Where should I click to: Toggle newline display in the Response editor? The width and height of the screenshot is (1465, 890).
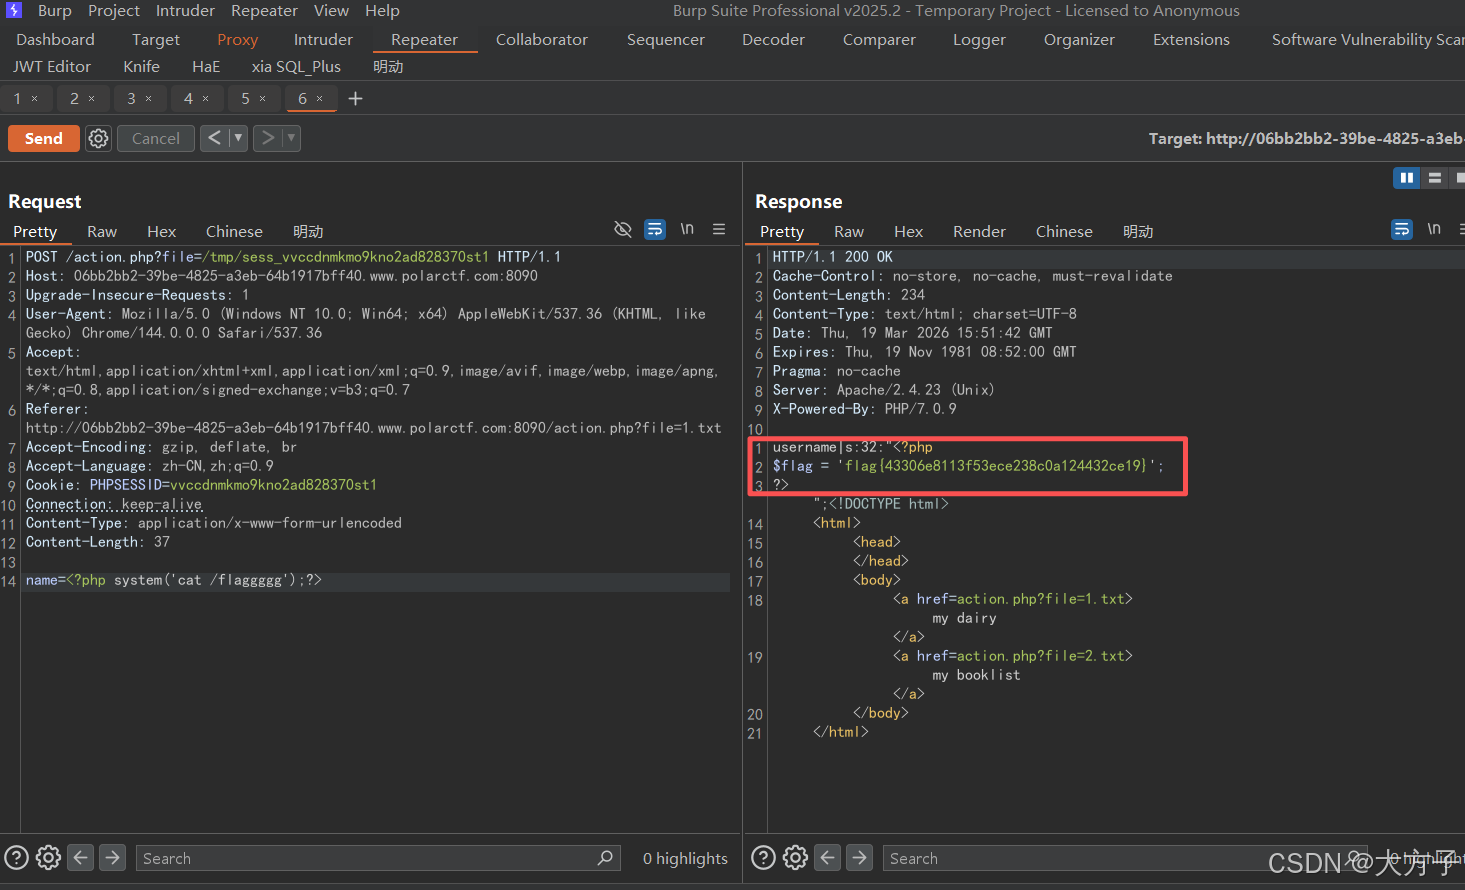coord(1434,229)
